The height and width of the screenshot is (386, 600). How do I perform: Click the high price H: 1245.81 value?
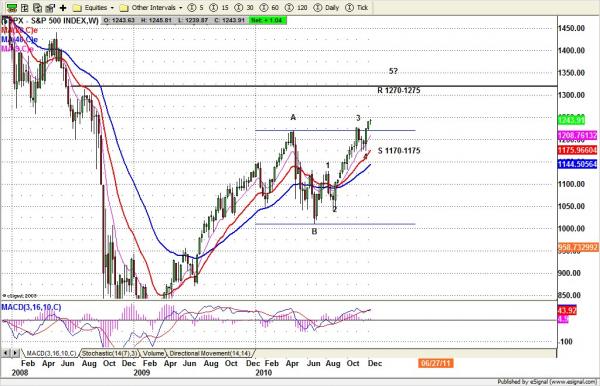click(x=156, y=20)
